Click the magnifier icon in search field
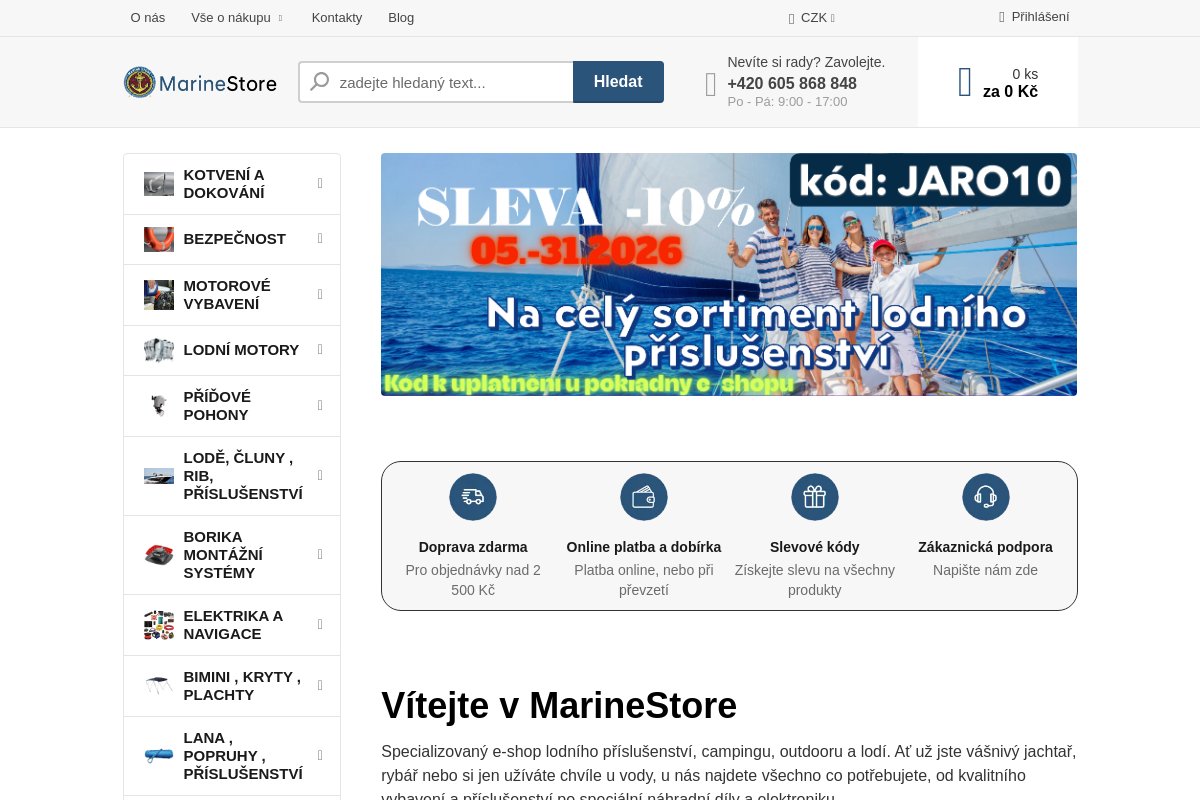This screenshot has height=800, width=1200. (320, 81)
